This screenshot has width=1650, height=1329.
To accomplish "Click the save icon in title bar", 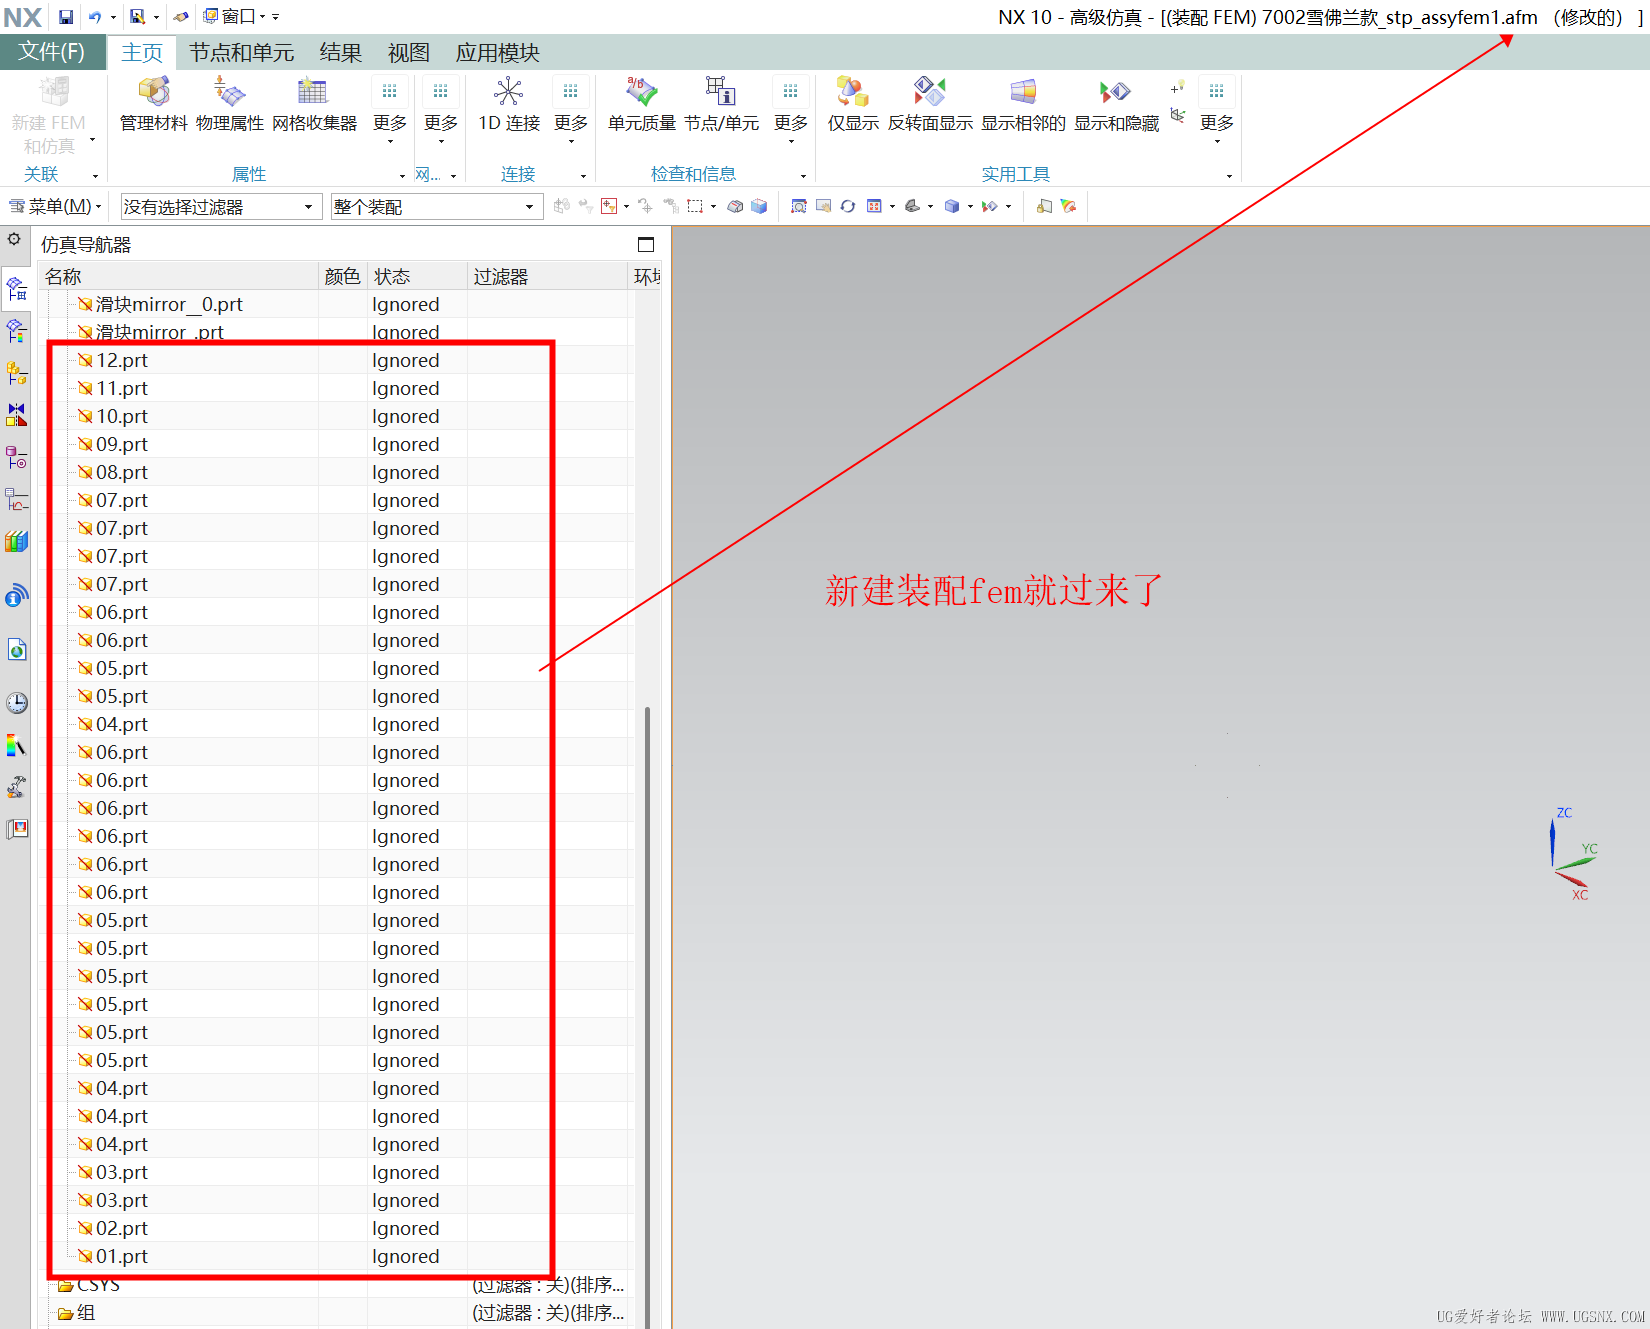I will 66,17.
